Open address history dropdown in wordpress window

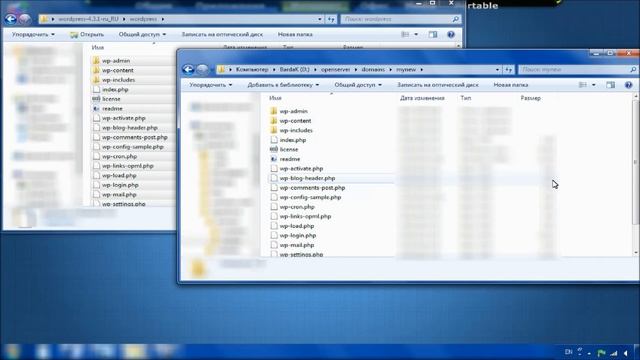tap(320, 19)
